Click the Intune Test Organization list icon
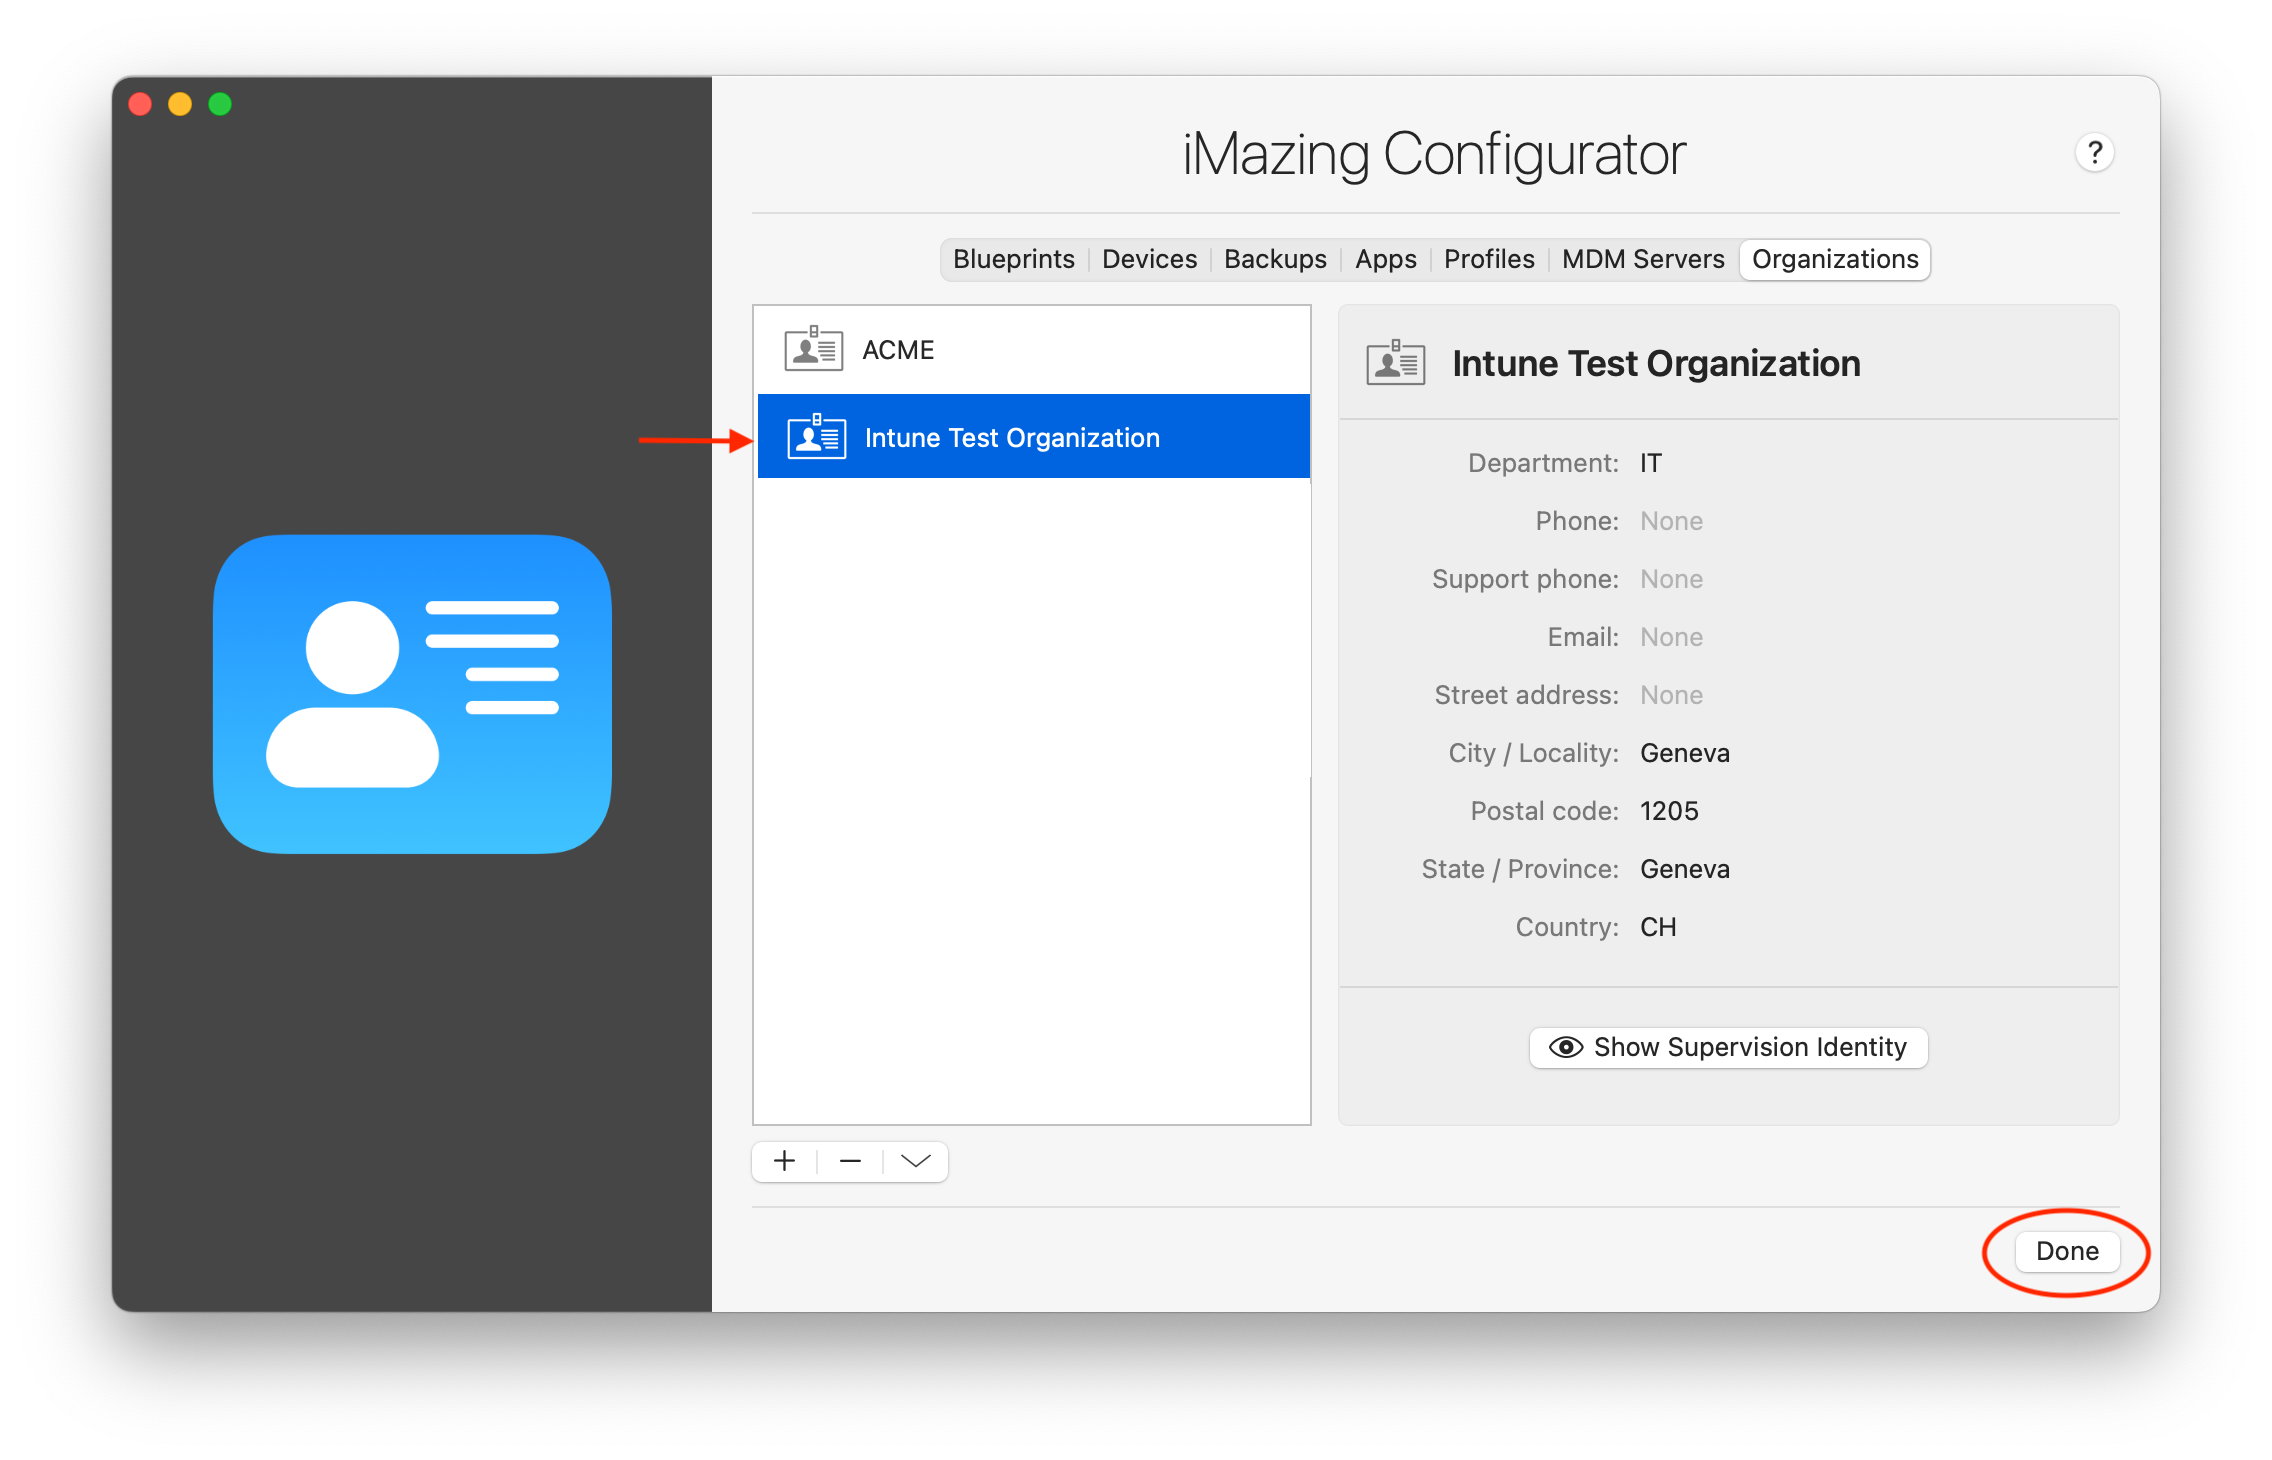This screenshot has width=2272, height=1460. (x=816, y=437)
